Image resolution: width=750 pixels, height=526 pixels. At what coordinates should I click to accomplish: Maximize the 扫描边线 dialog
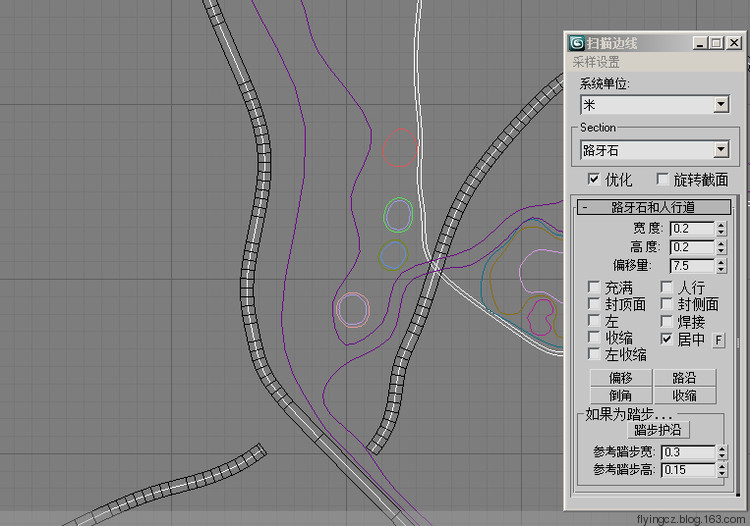tap(716, 44)
